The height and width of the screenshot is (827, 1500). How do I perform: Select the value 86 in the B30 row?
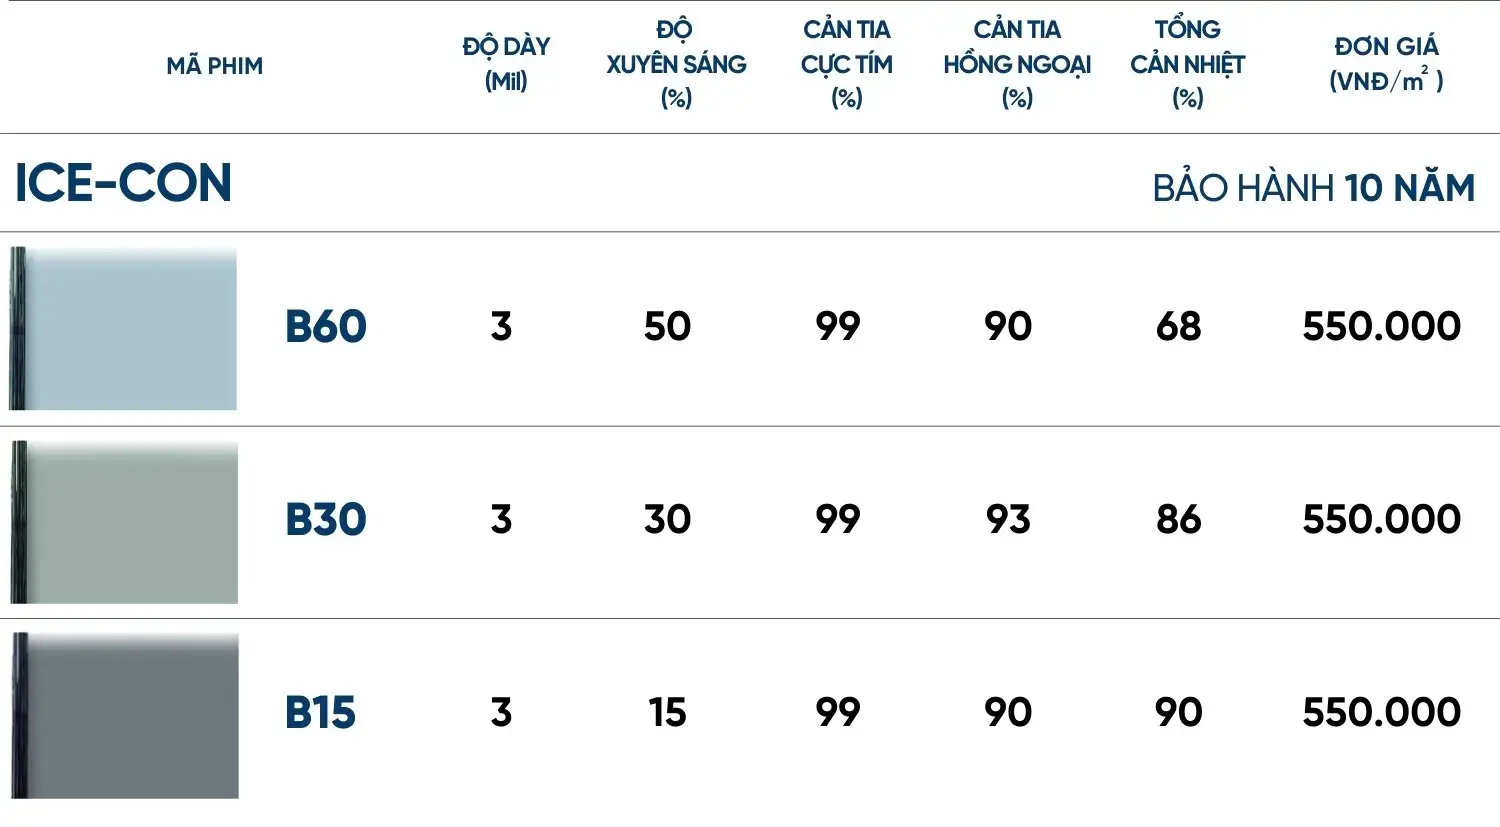click(1178, 520)
